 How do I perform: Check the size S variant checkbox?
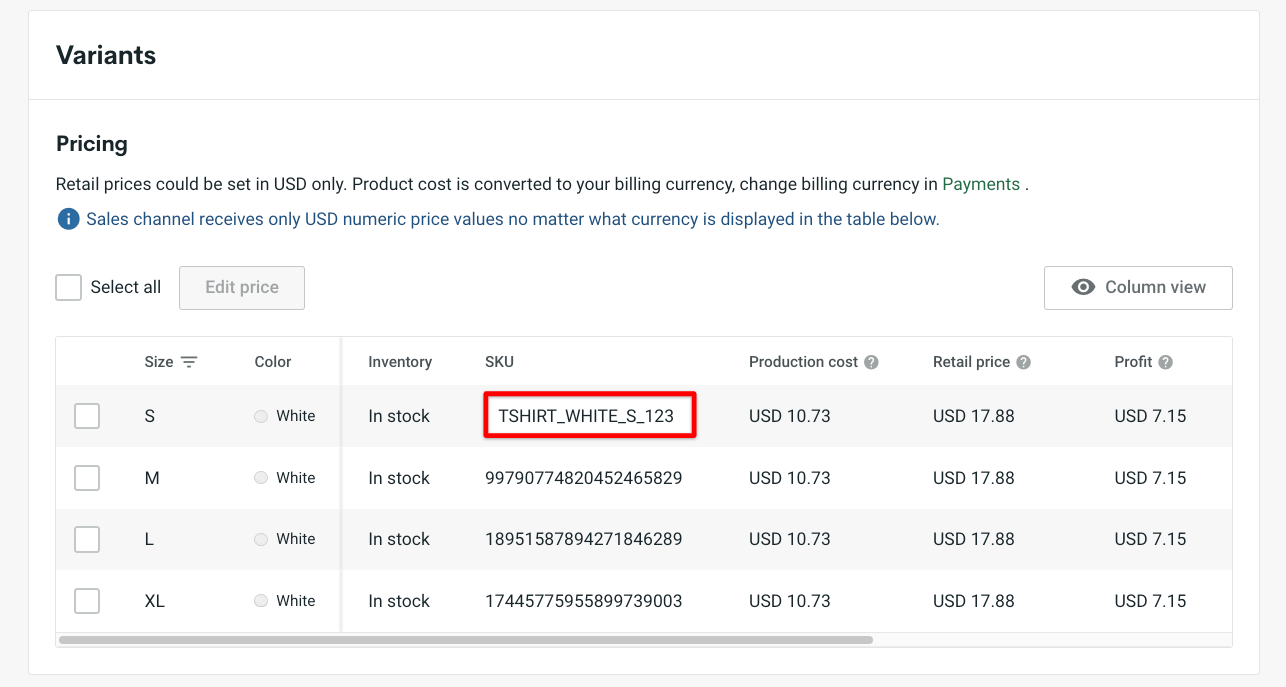click(x=86, y=415)
